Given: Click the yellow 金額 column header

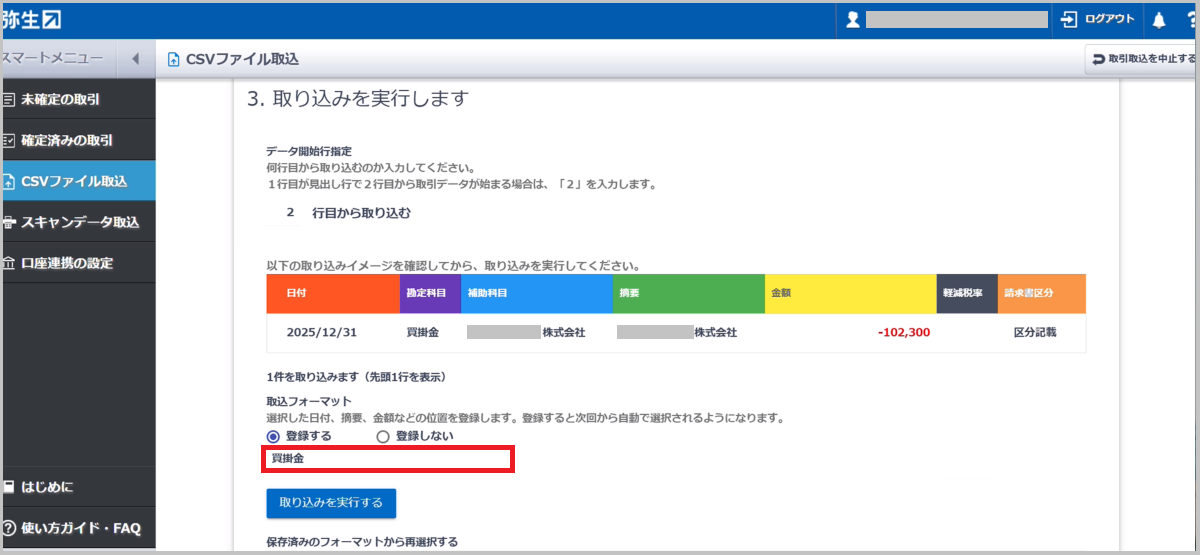Looking at the screenshot, I should coord(851,294).
